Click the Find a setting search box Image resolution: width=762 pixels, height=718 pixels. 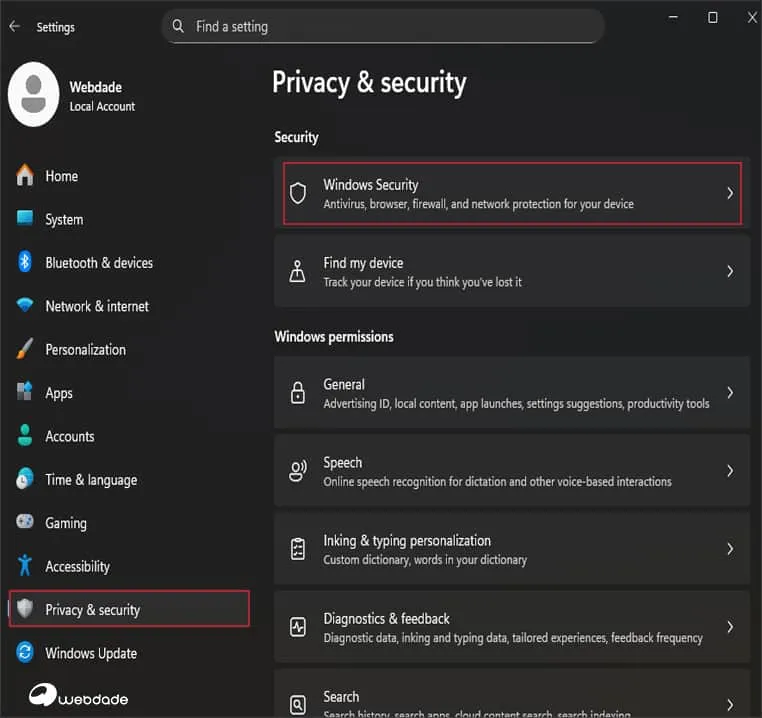tap(383, 26)
